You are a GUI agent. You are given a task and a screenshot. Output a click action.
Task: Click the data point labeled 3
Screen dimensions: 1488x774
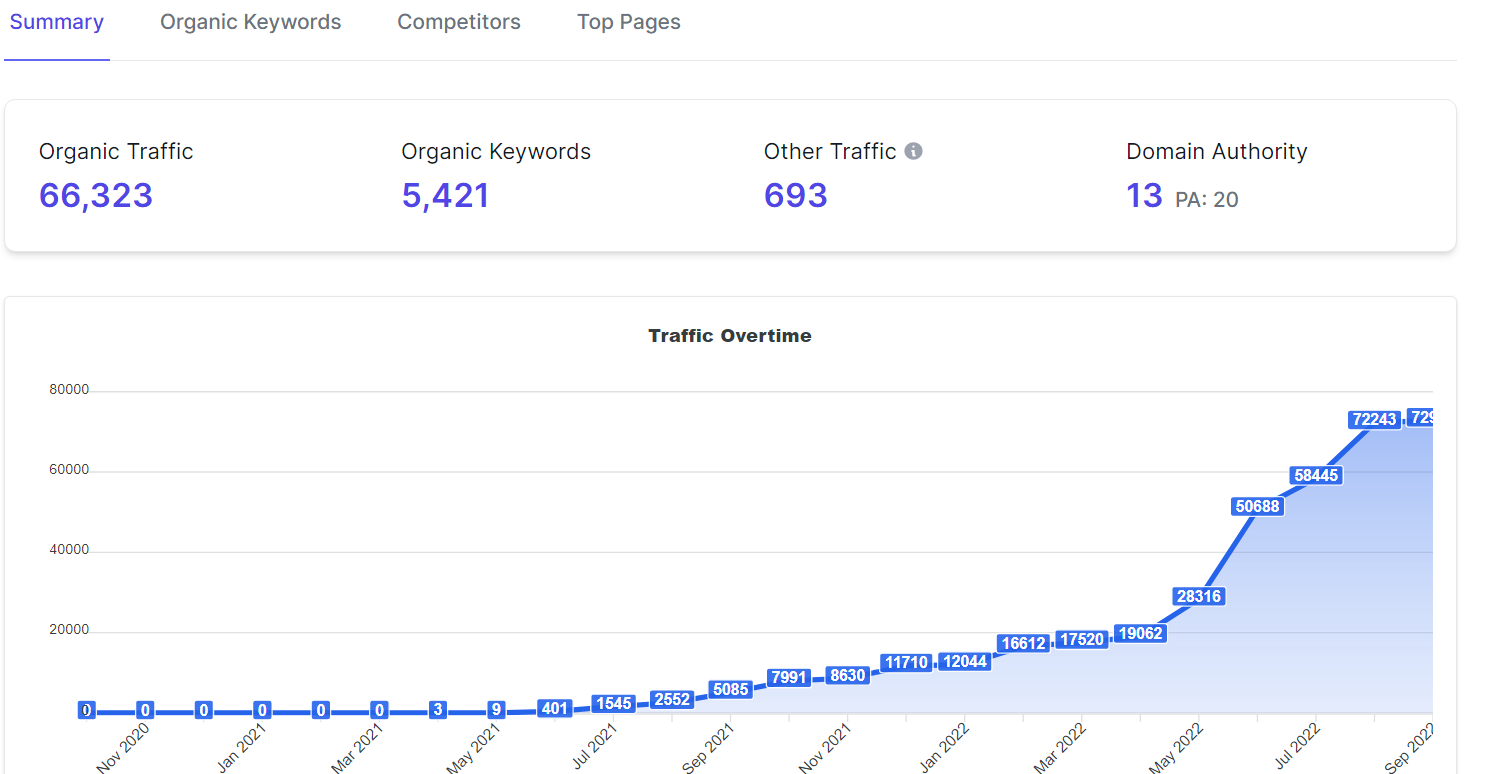(438, 710)
